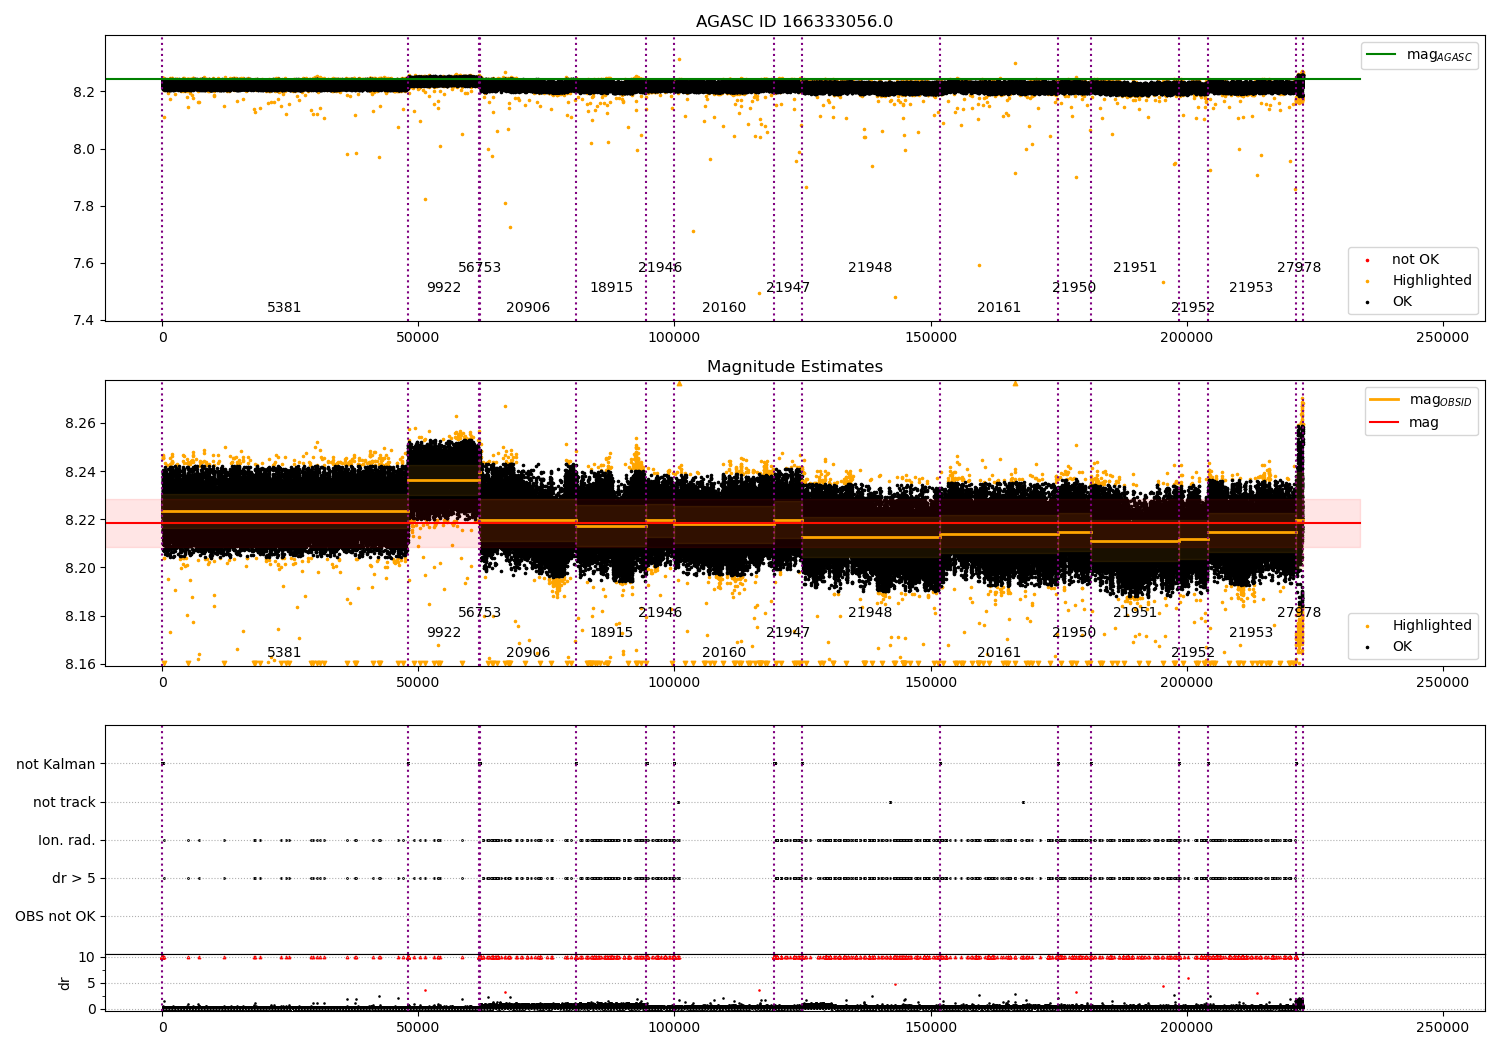
Task: Select the 8.22 y-axis tick label
Action: click(x=80, y=520)
